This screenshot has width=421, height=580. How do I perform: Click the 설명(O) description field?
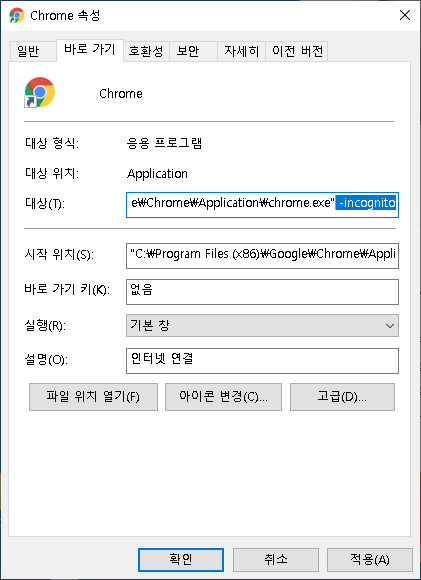[262, 361]
